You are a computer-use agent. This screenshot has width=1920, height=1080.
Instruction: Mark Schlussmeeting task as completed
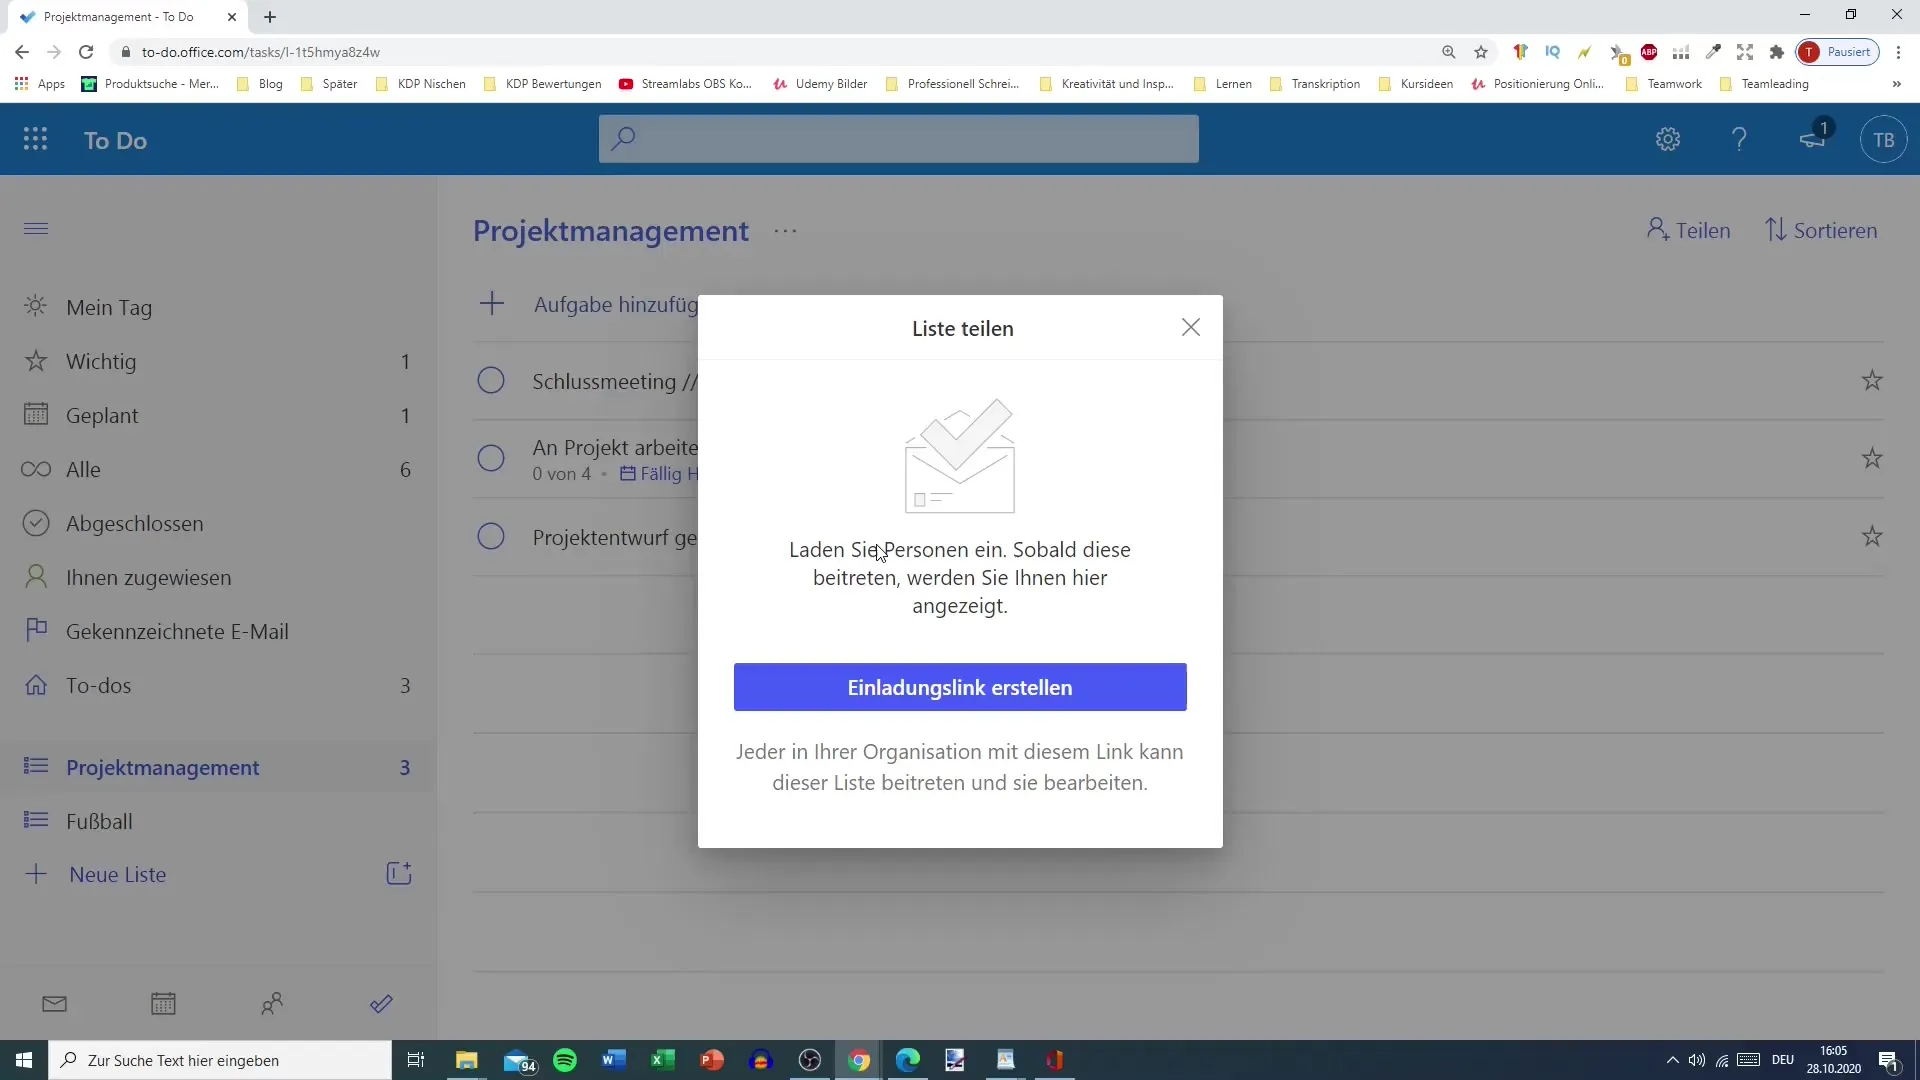coord(491,380)
